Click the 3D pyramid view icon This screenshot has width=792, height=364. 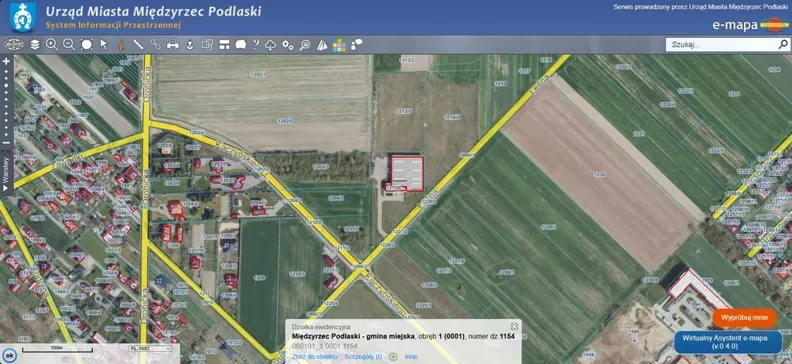[x=322, y=45]
